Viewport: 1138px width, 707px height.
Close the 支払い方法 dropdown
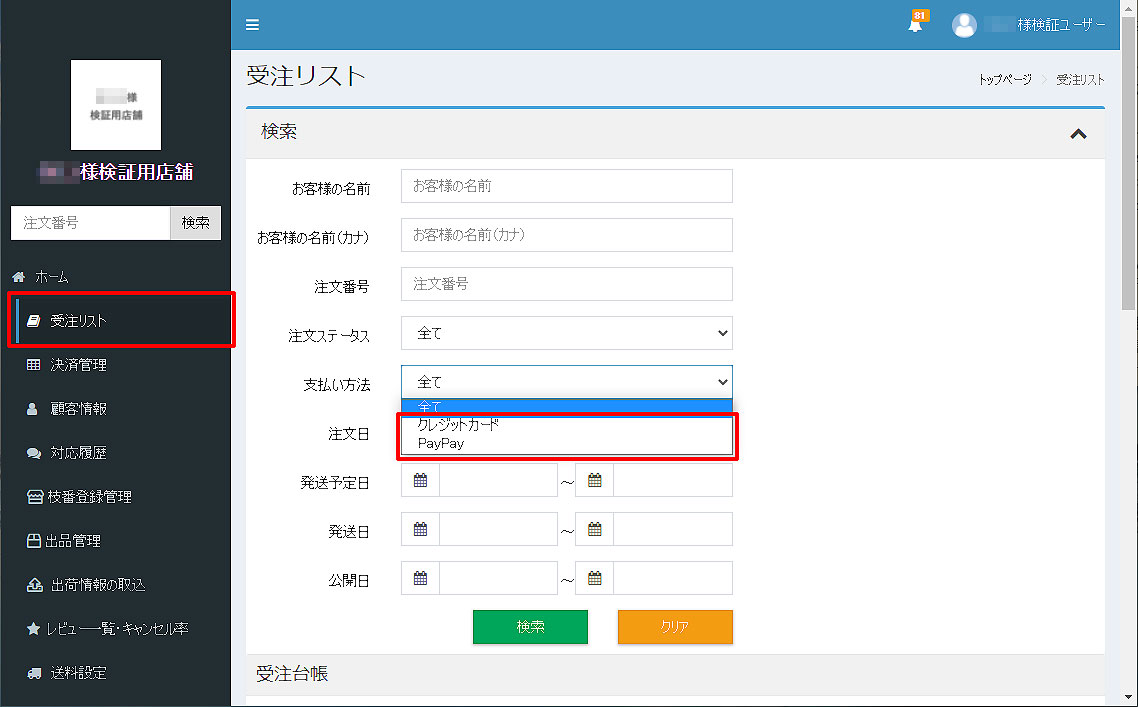point(566,382)
